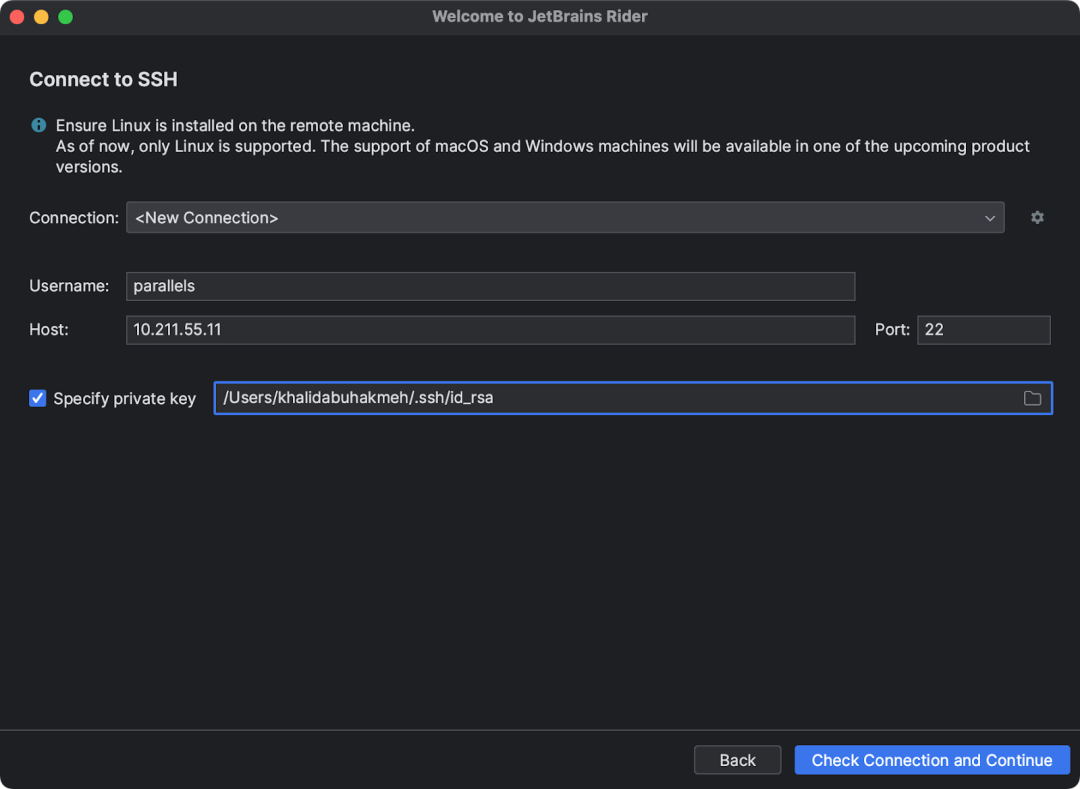Select the Port field showing 22
The width and height of the screenshot is (1080, 789).
tap(984, 330)
